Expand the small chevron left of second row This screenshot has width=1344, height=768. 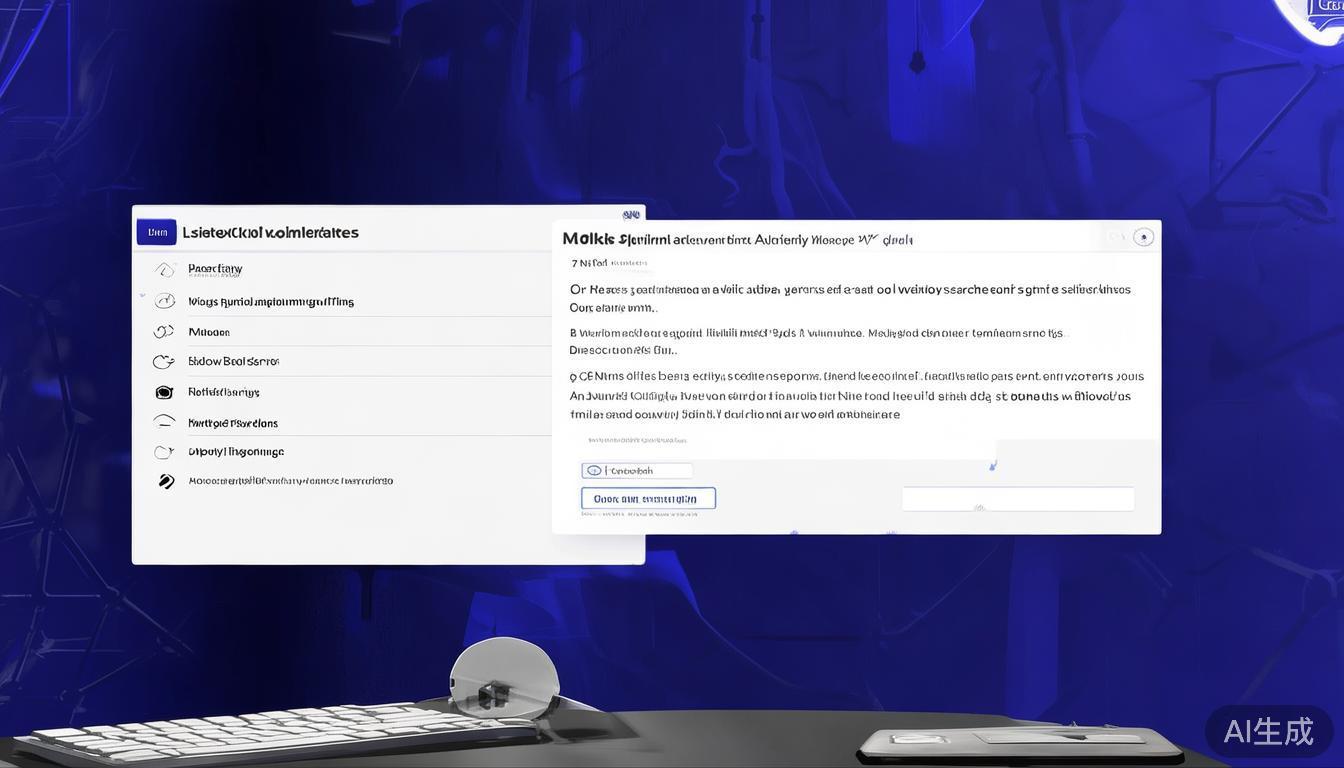(142, 297)
